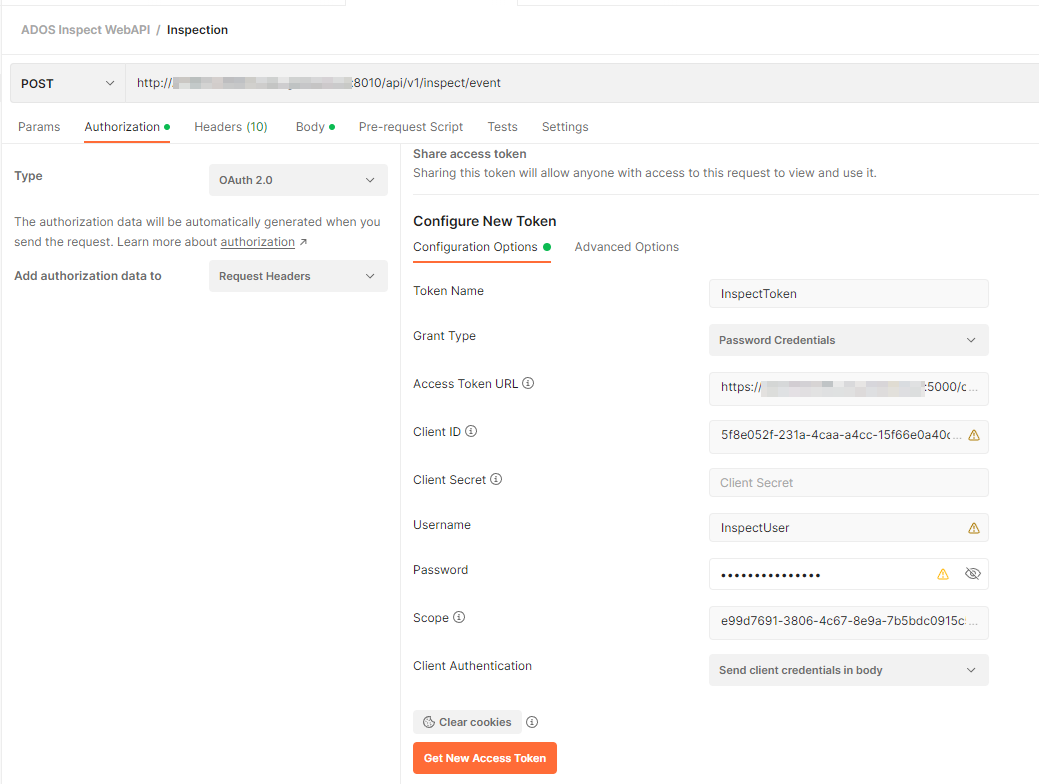Click the info icon next to Scope
1039x784 pixels.
click(x=458, y=617)
